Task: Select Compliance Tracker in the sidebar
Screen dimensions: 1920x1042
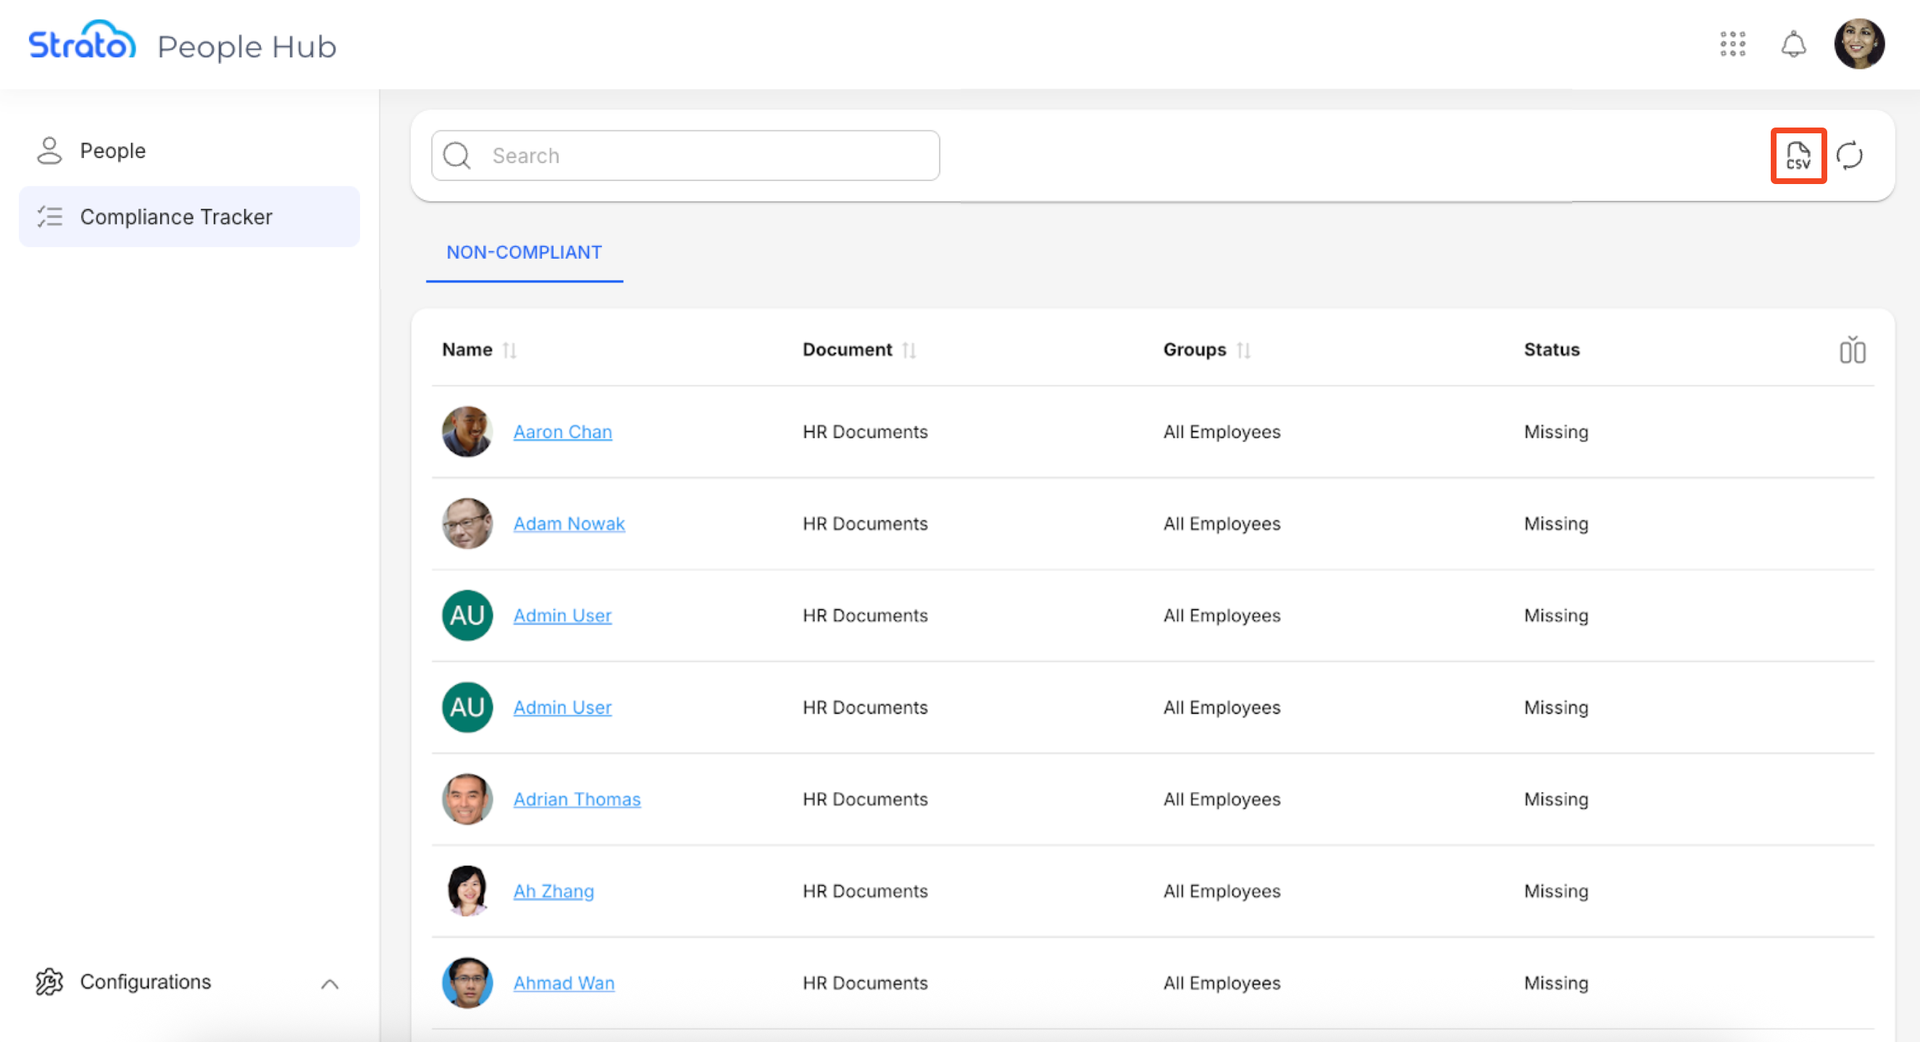Action: click(176, 217)
